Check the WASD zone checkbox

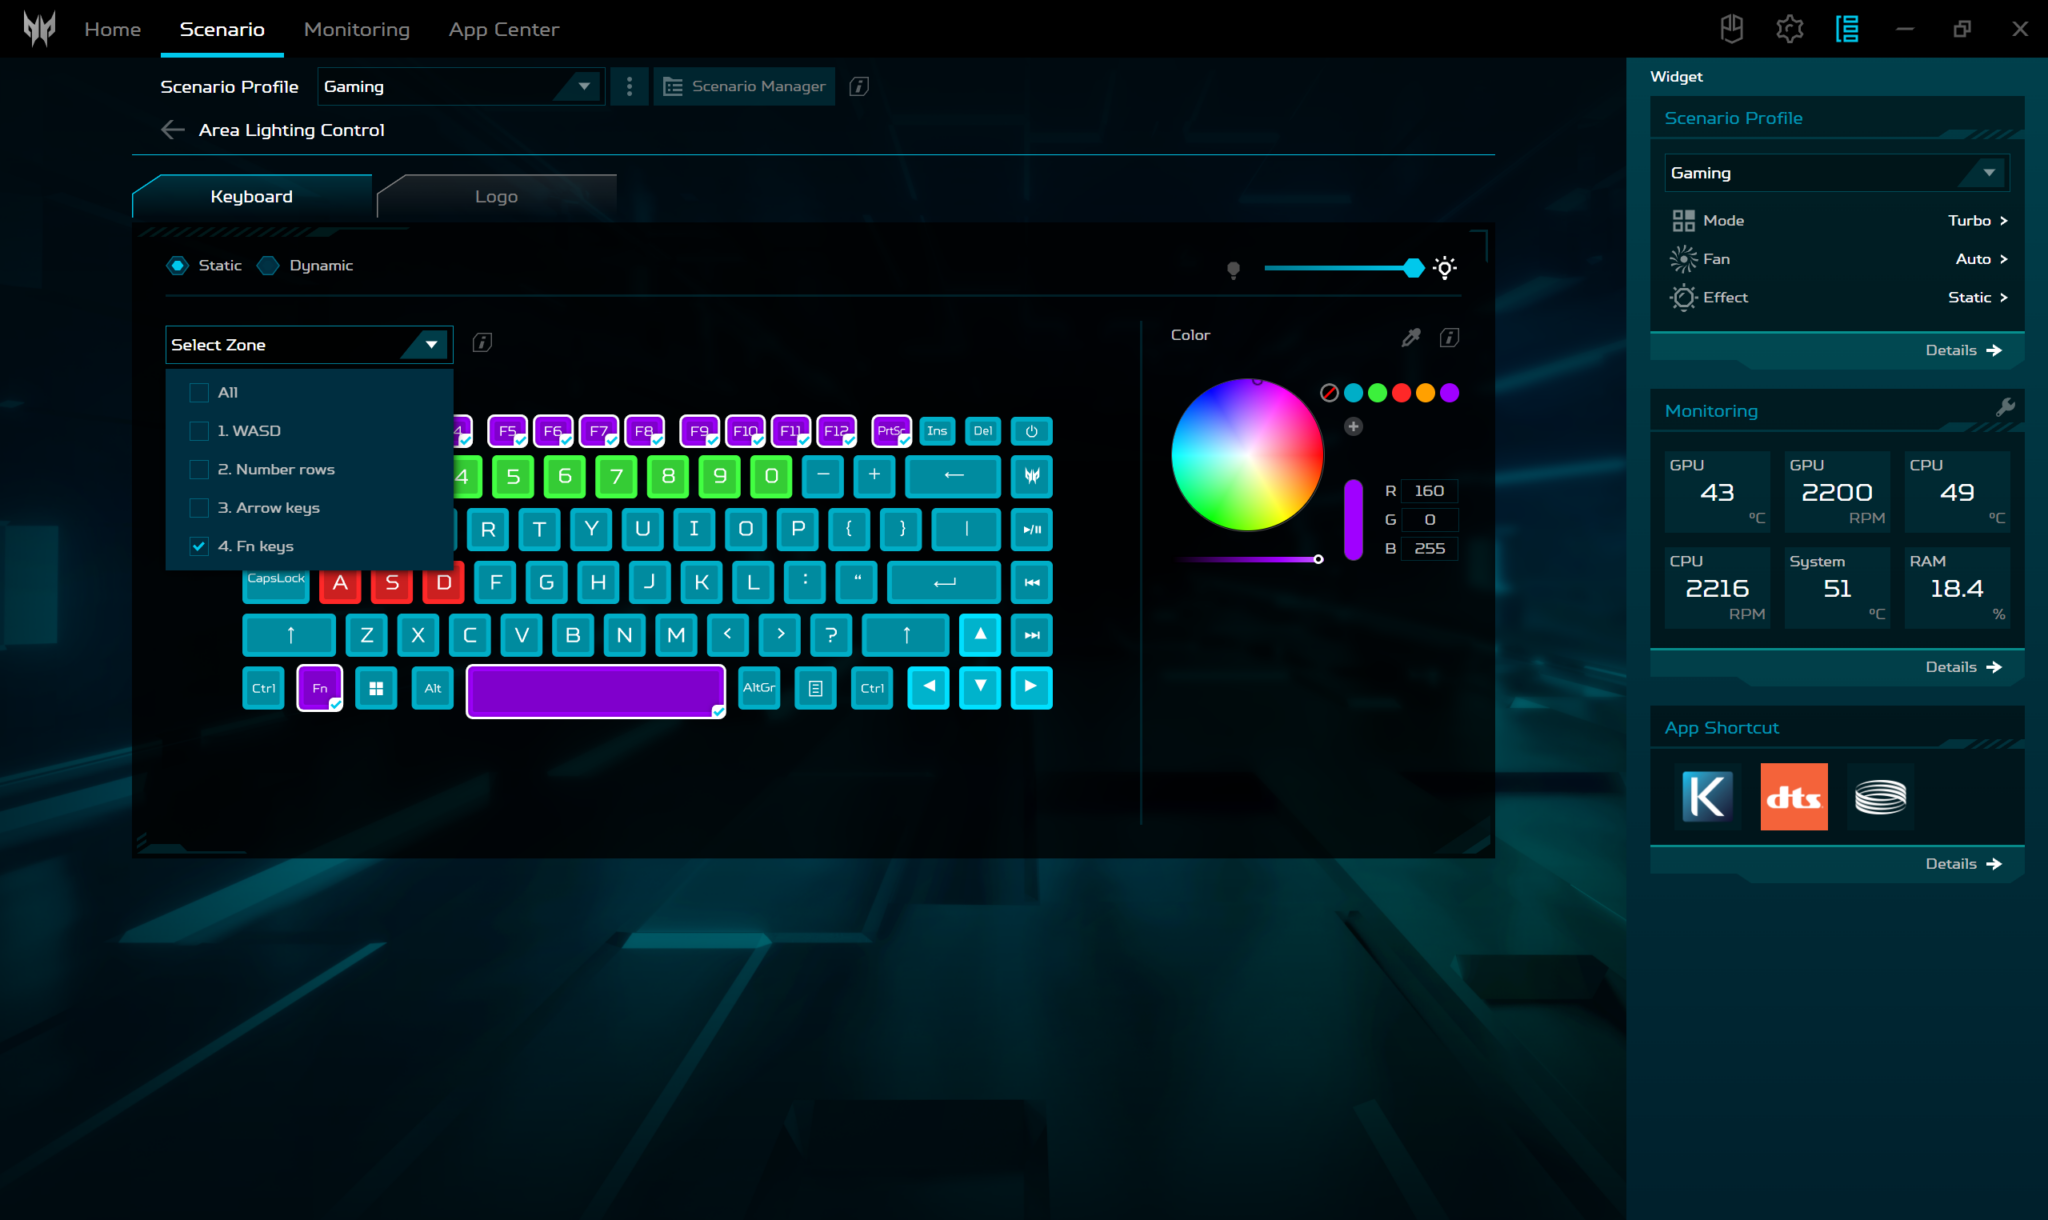(x=199, y=431)
